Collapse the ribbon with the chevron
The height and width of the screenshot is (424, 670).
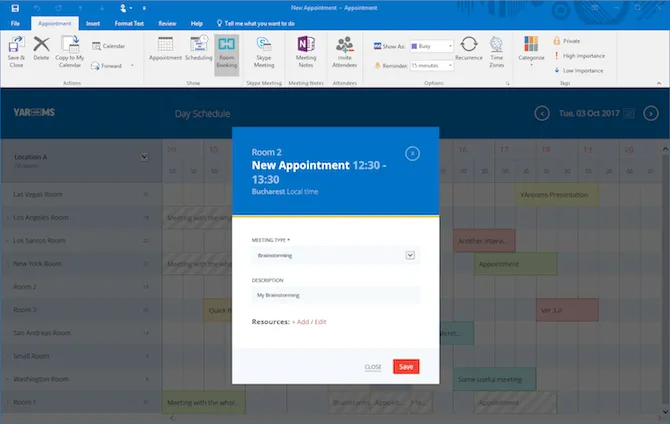pos(659,83)
